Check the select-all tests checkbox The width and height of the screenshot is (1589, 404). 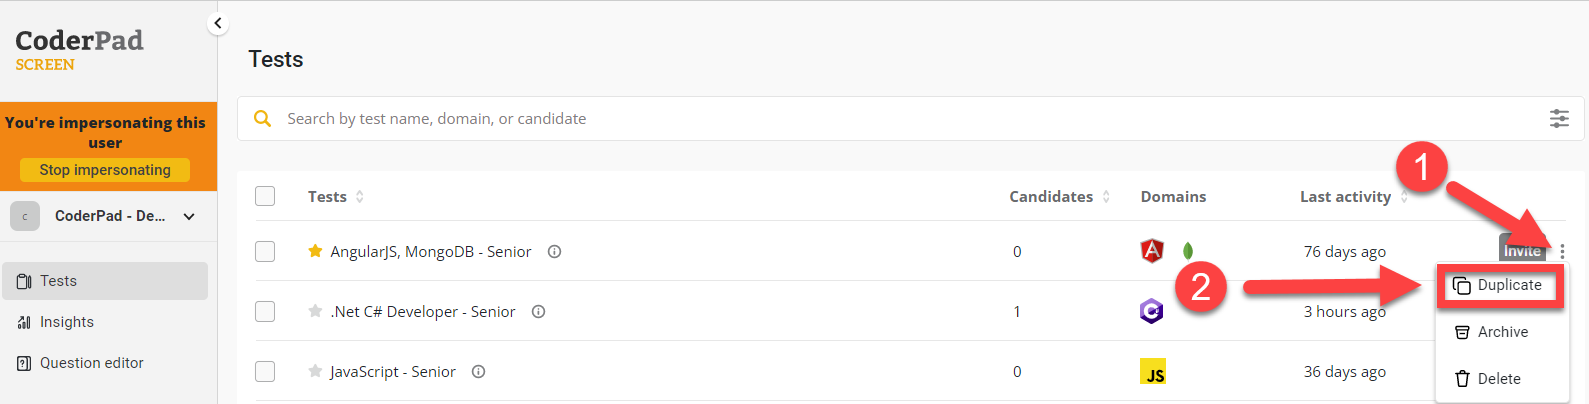tap(265, 196)
